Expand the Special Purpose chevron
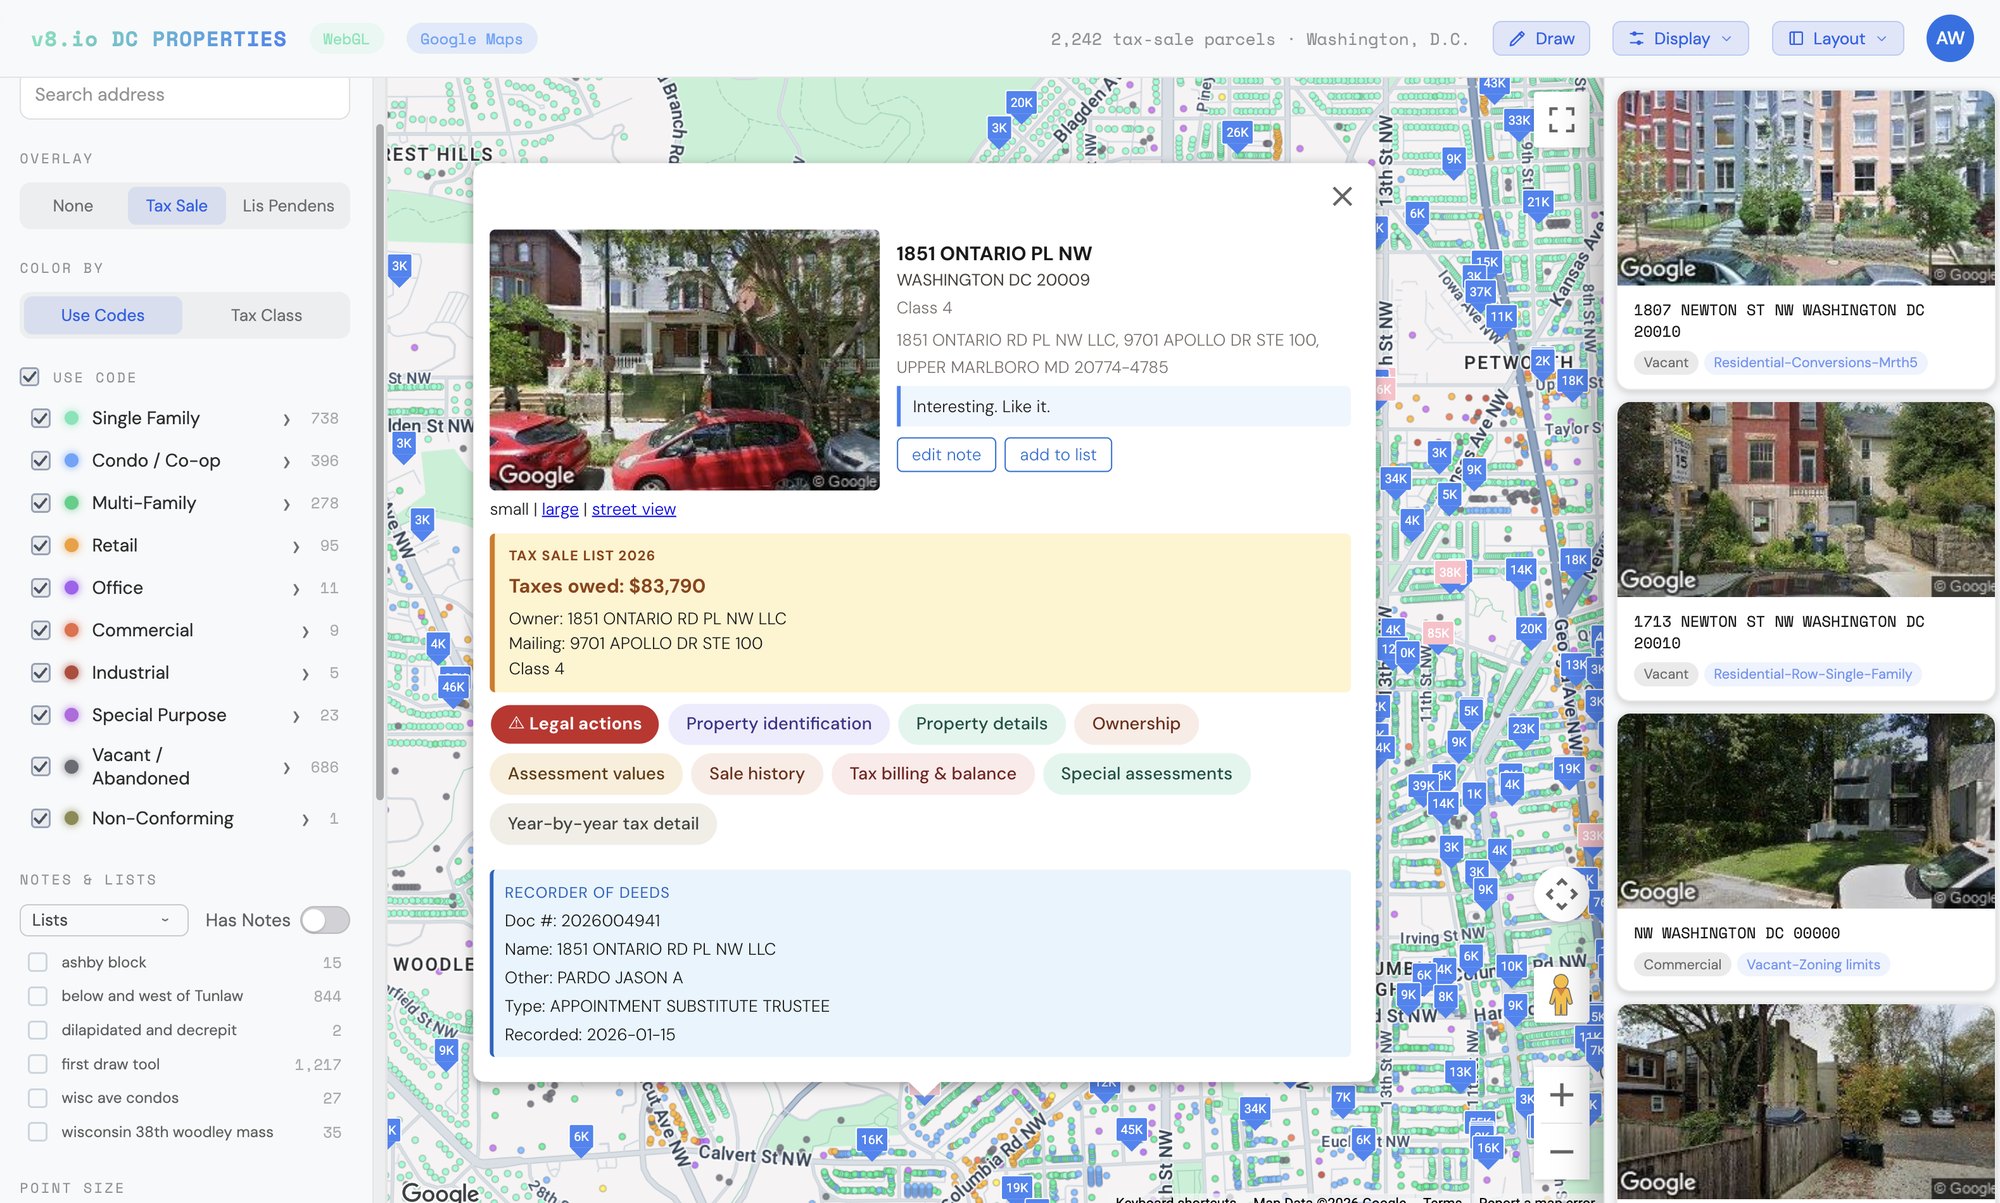 (x=296, y=716)
